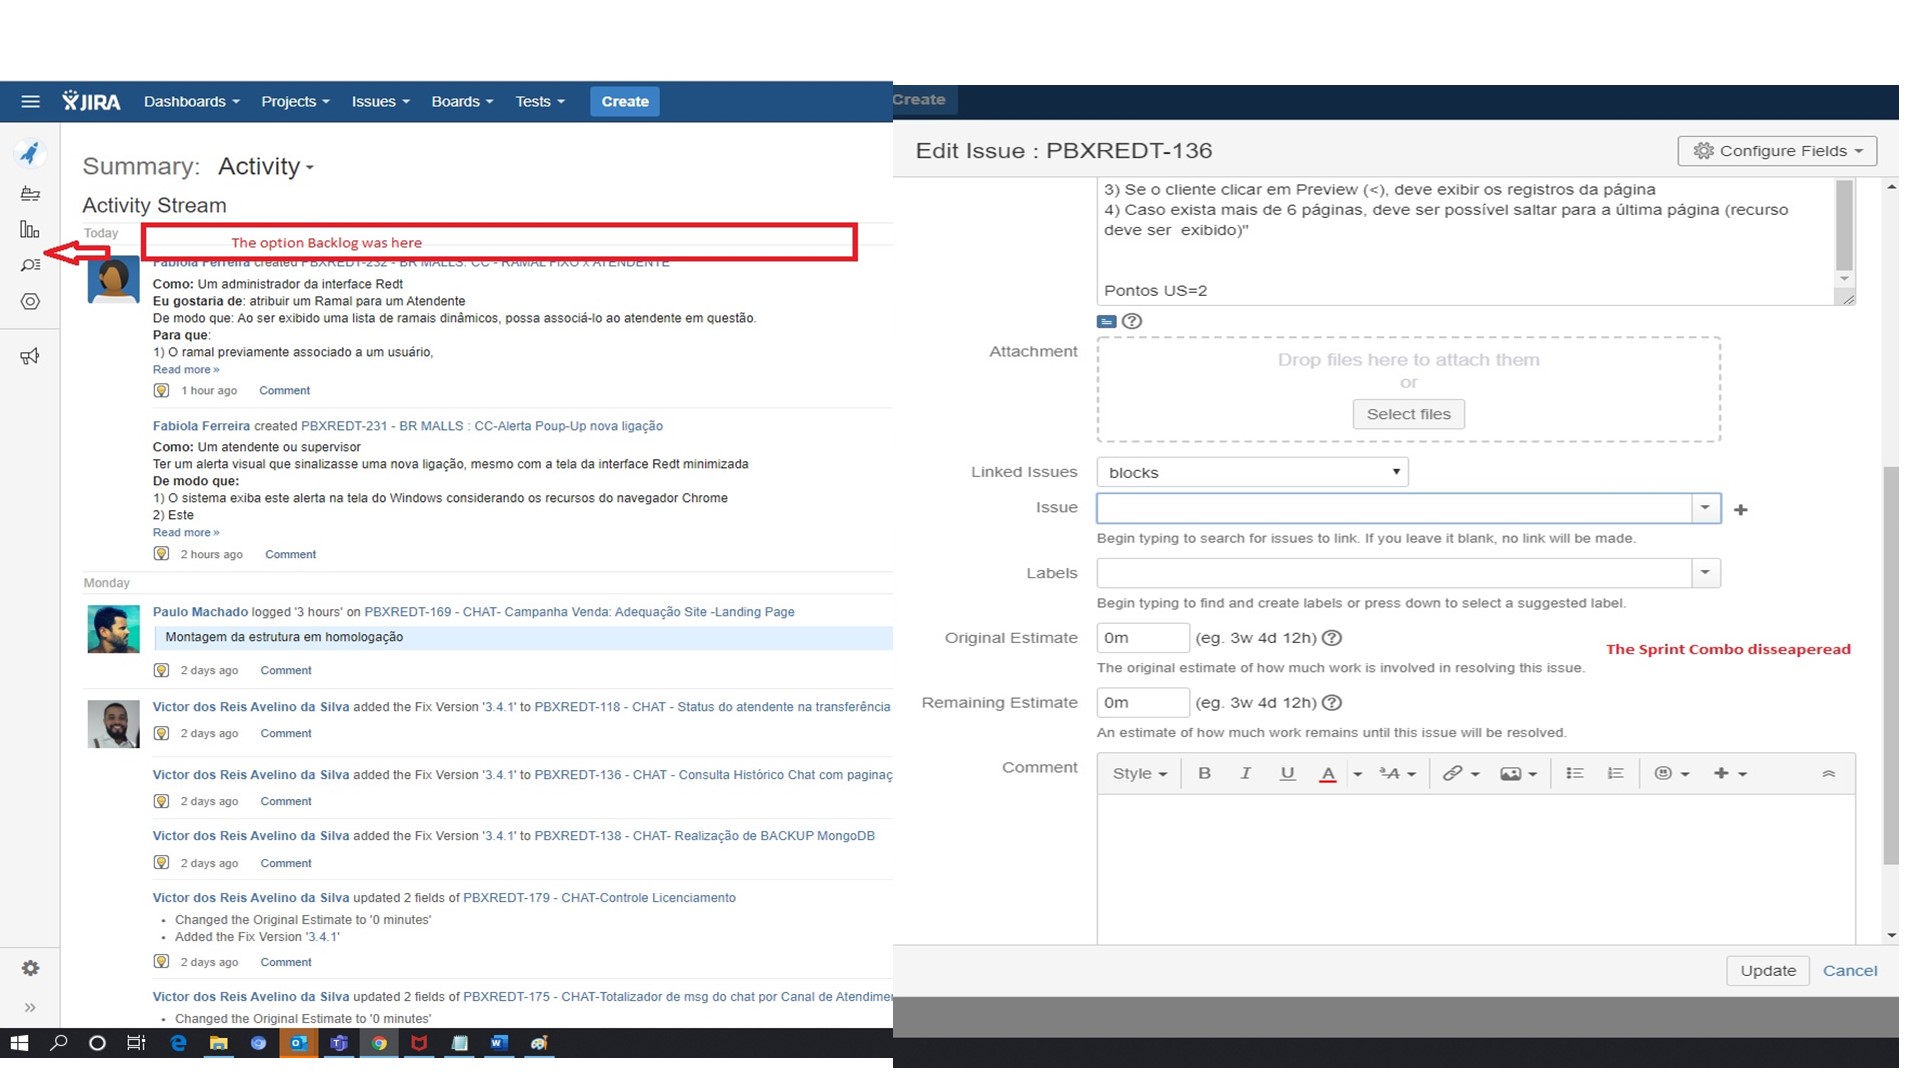Open the Releases ship icon in sidebar

point(30,194)
